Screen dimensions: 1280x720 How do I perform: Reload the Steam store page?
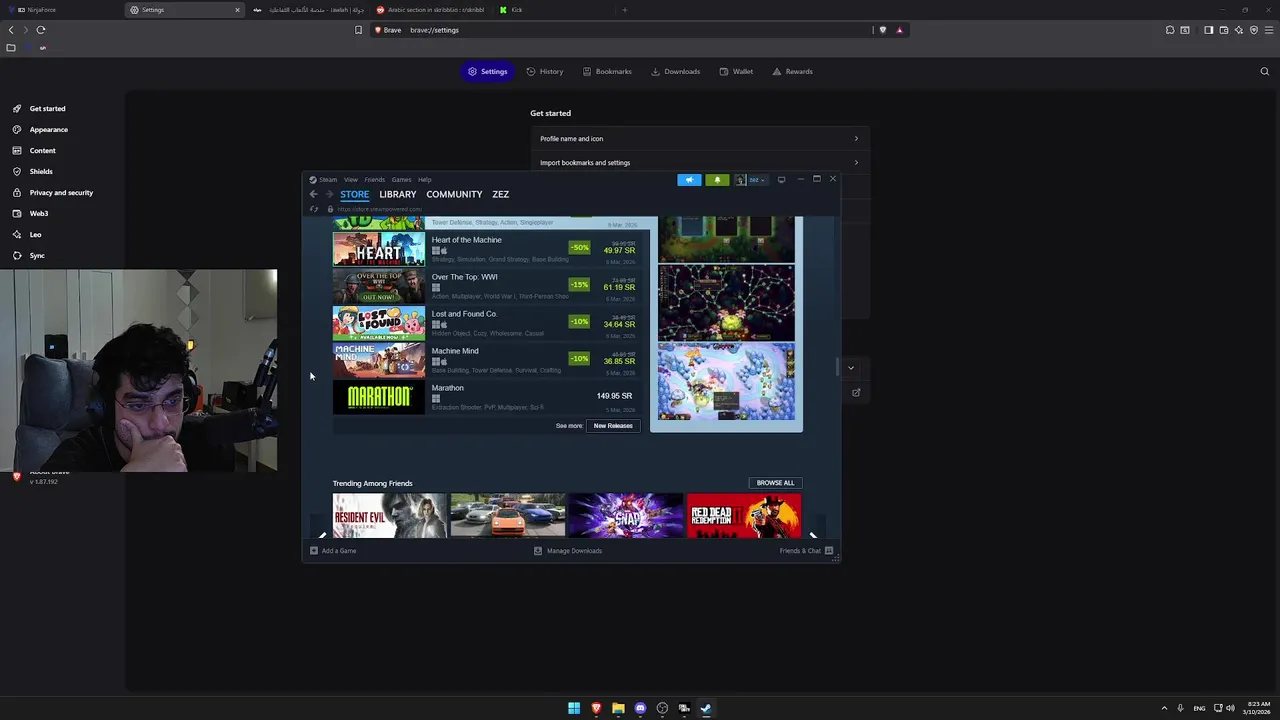(x=314, y=209)
